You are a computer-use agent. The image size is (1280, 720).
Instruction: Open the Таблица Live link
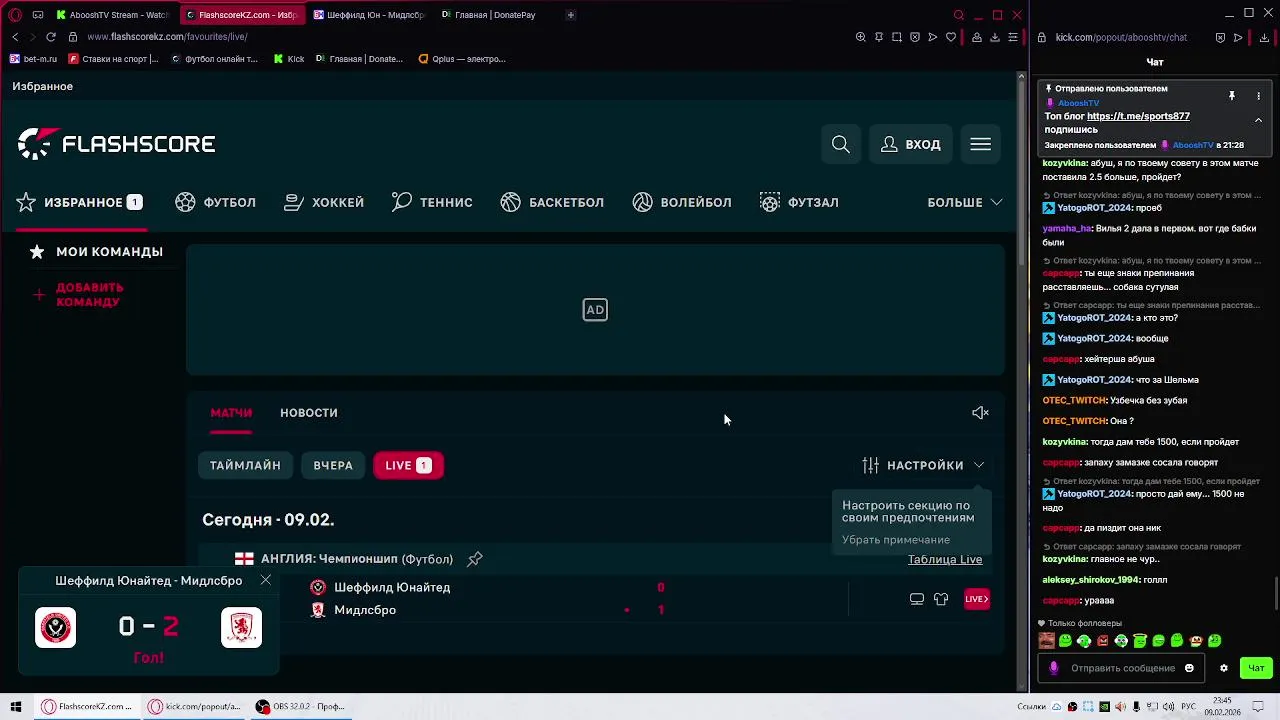click(945, 559)
